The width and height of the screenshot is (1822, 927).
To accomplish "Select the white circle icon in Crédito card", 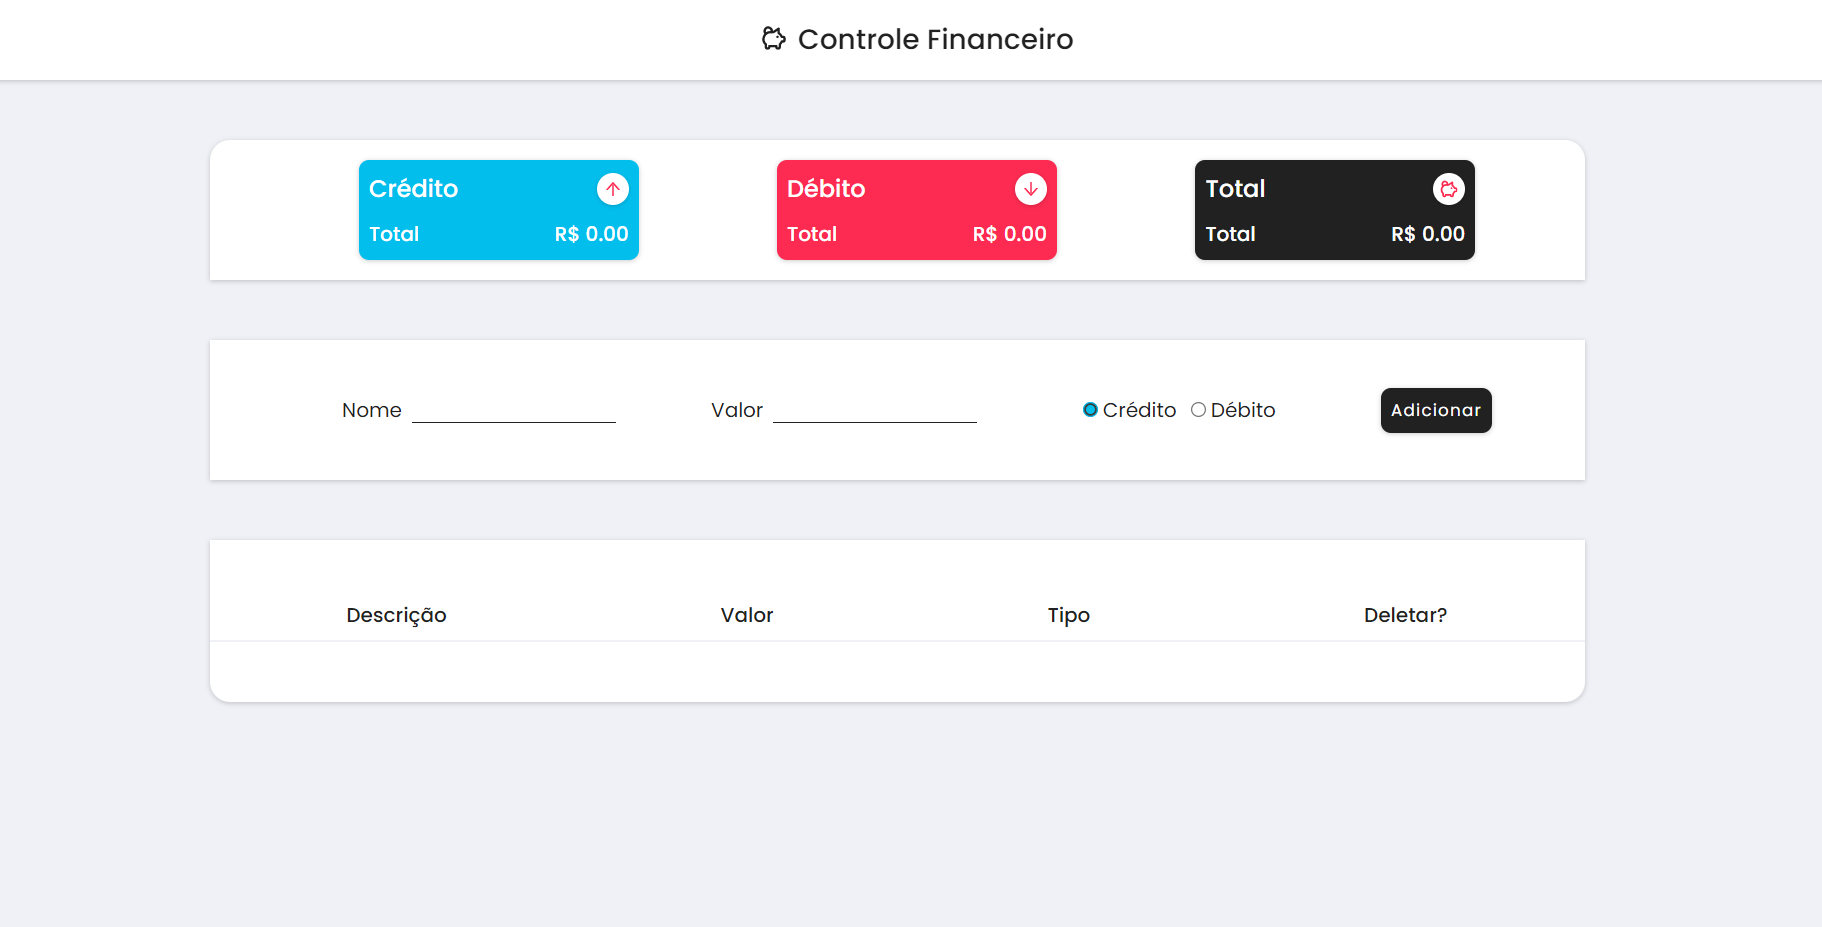I will click(613, 189).
